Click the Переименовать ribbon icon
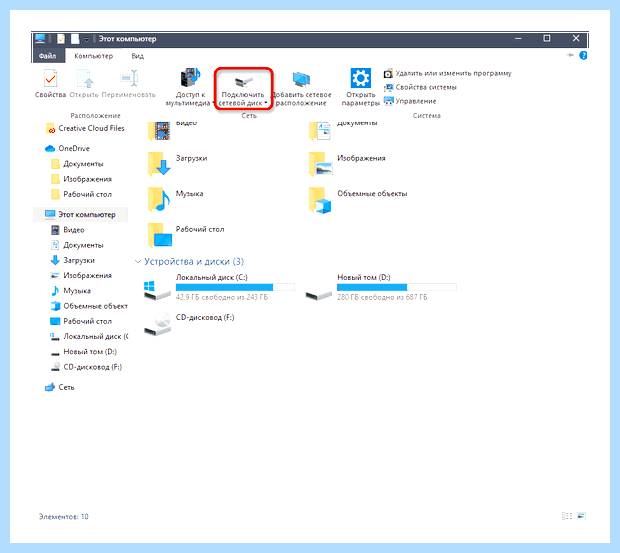 (x=129, y=78)
